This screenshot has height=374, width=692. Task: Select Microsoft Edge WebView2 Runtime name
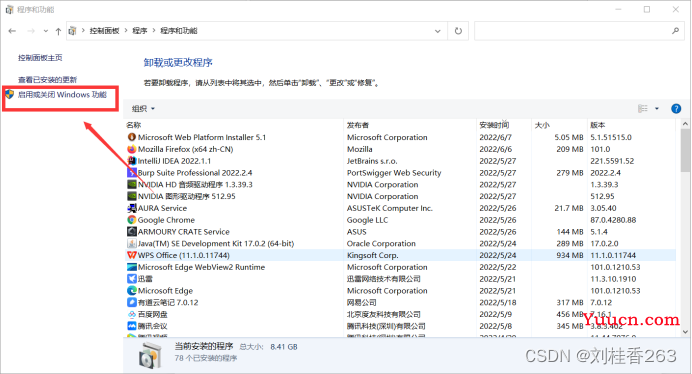(201, 267)
